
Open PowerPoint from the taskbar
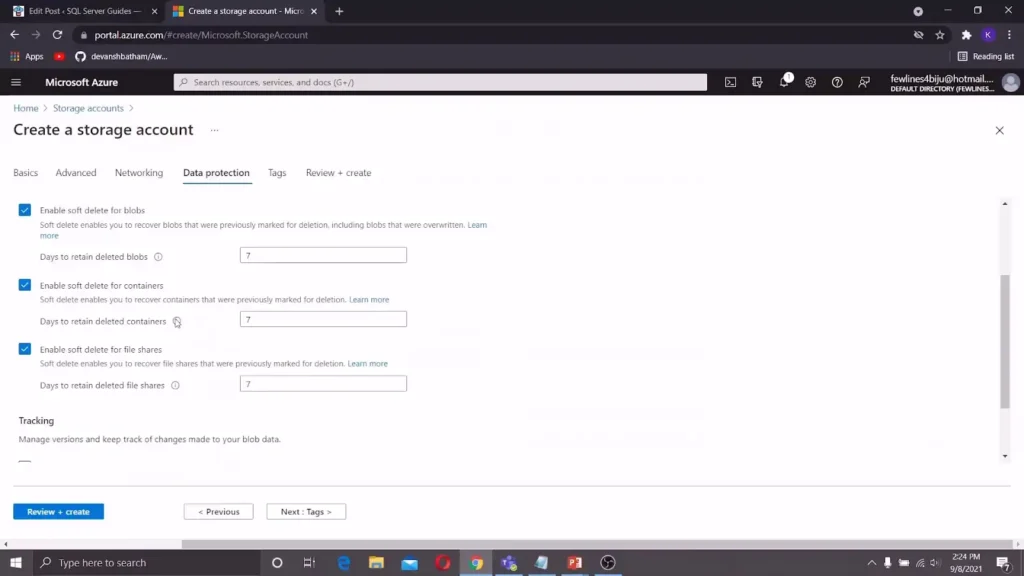point(575,562)
